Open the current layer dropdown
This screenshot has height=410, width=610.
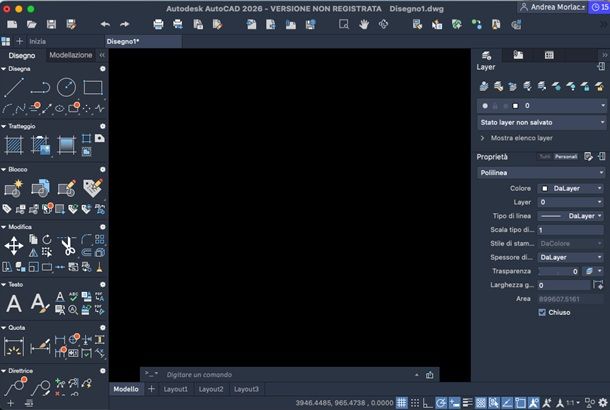click(x=542, y=105)
